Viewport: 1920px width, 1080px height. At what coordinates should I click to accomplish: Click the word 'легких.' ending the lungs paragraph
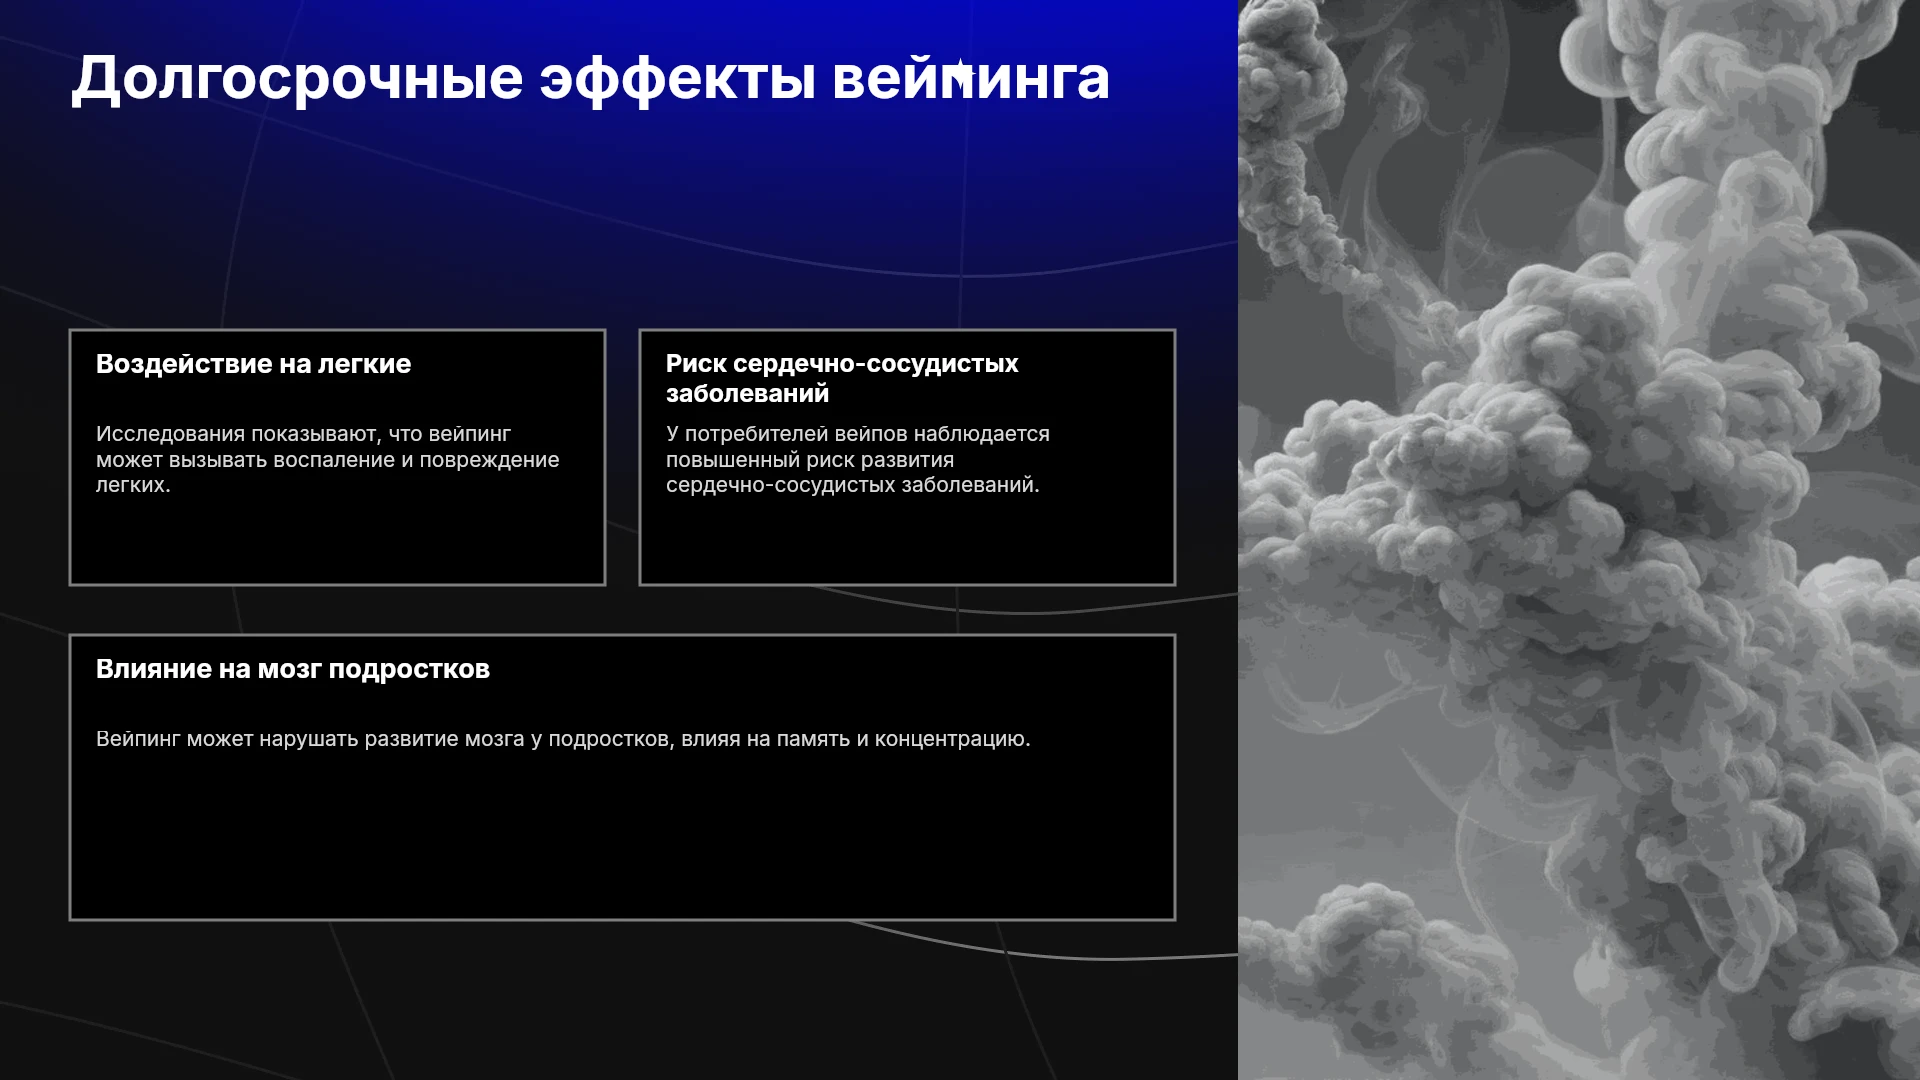click(133, 485)
